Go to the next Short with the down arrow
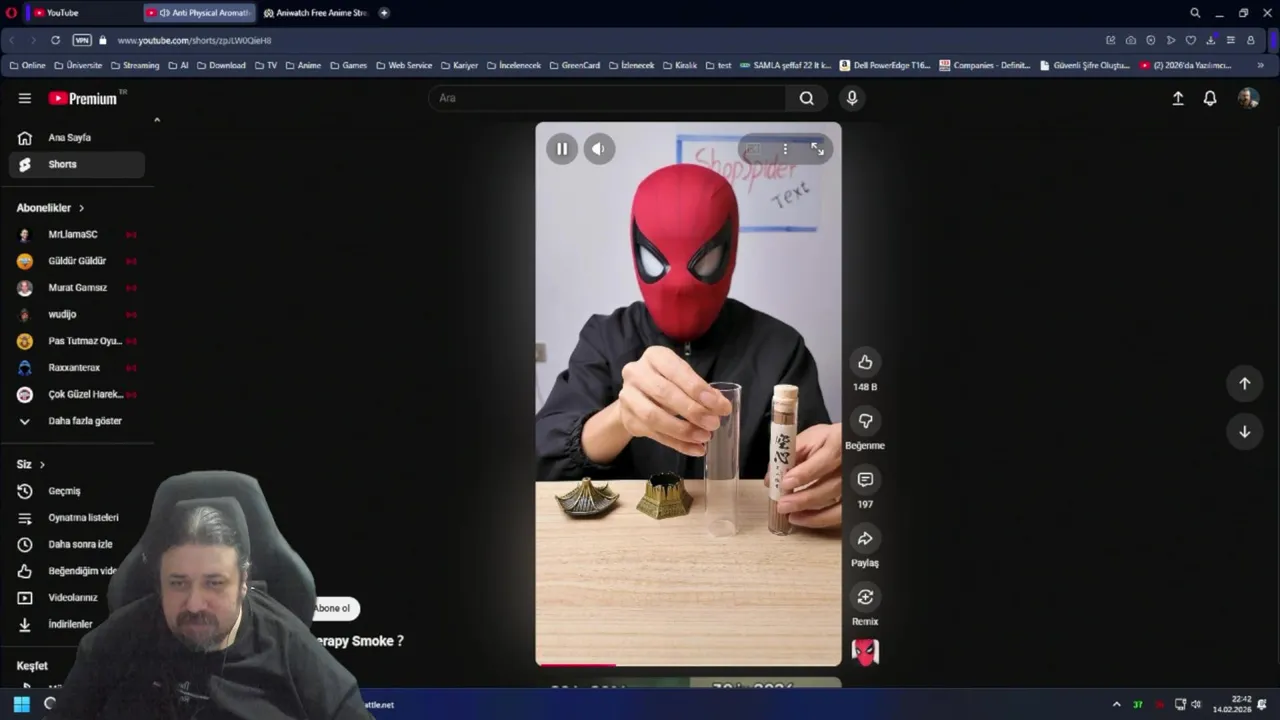This screenshot has height=720, width=1280. [1245, 432]
